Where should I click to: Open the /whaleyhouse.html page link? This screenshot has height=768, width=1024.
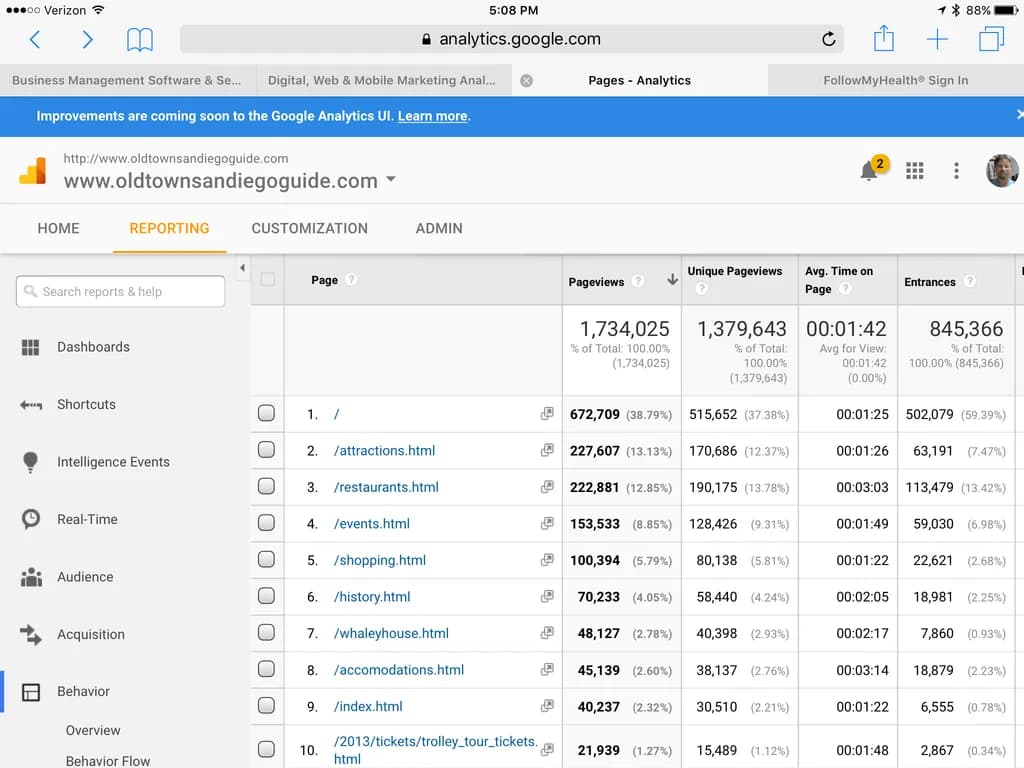tap(391, 633)
